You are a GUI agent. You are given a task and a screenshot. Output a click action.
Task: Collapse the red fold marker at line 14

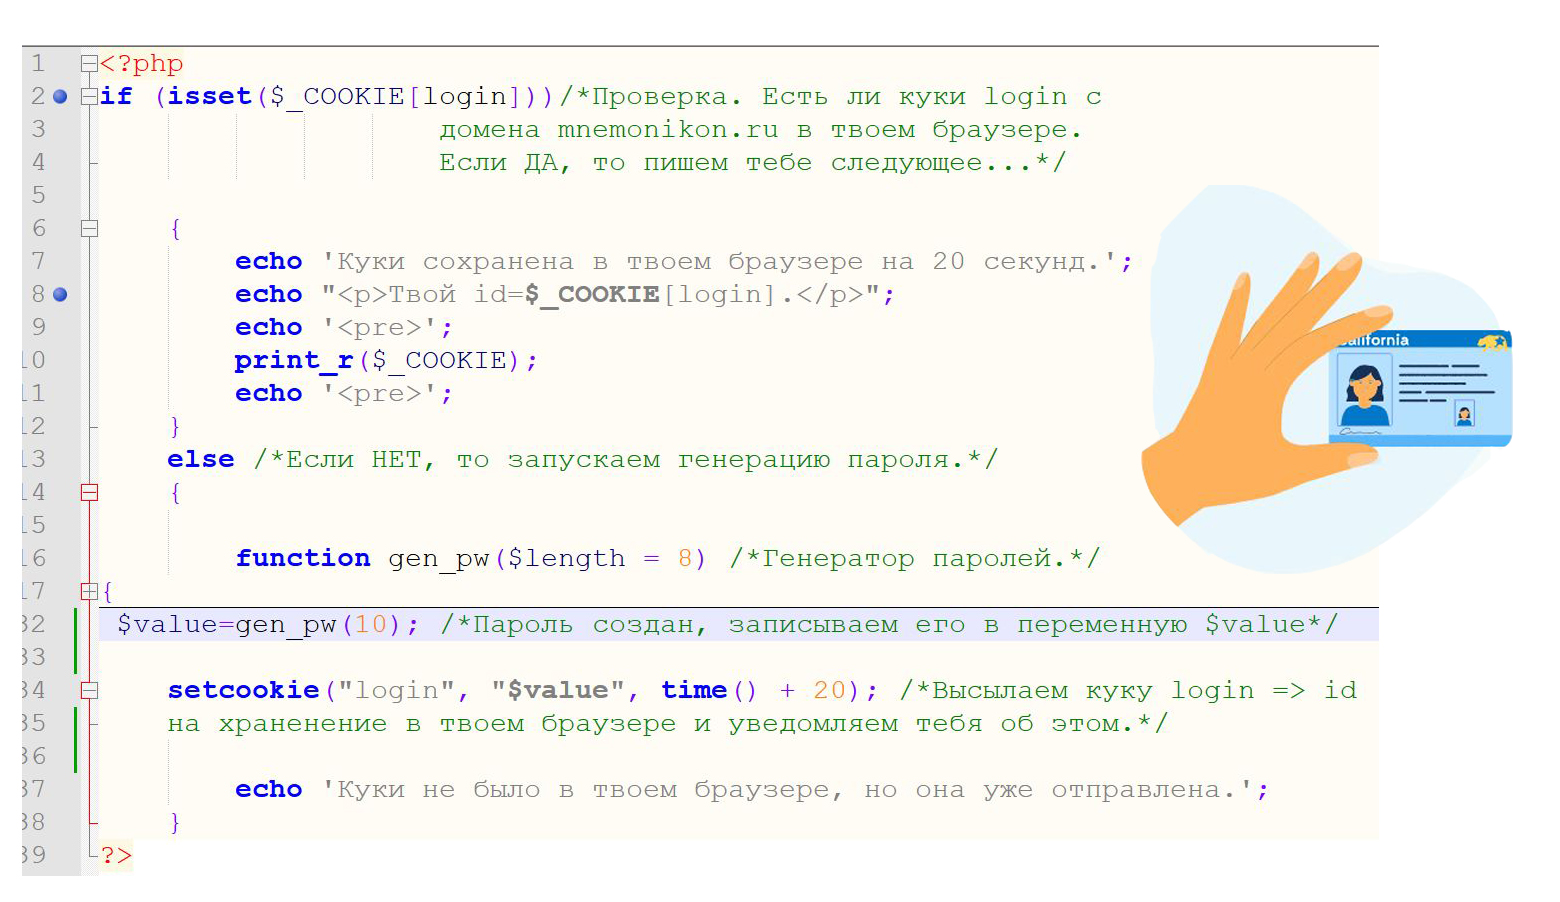(89, 492)
